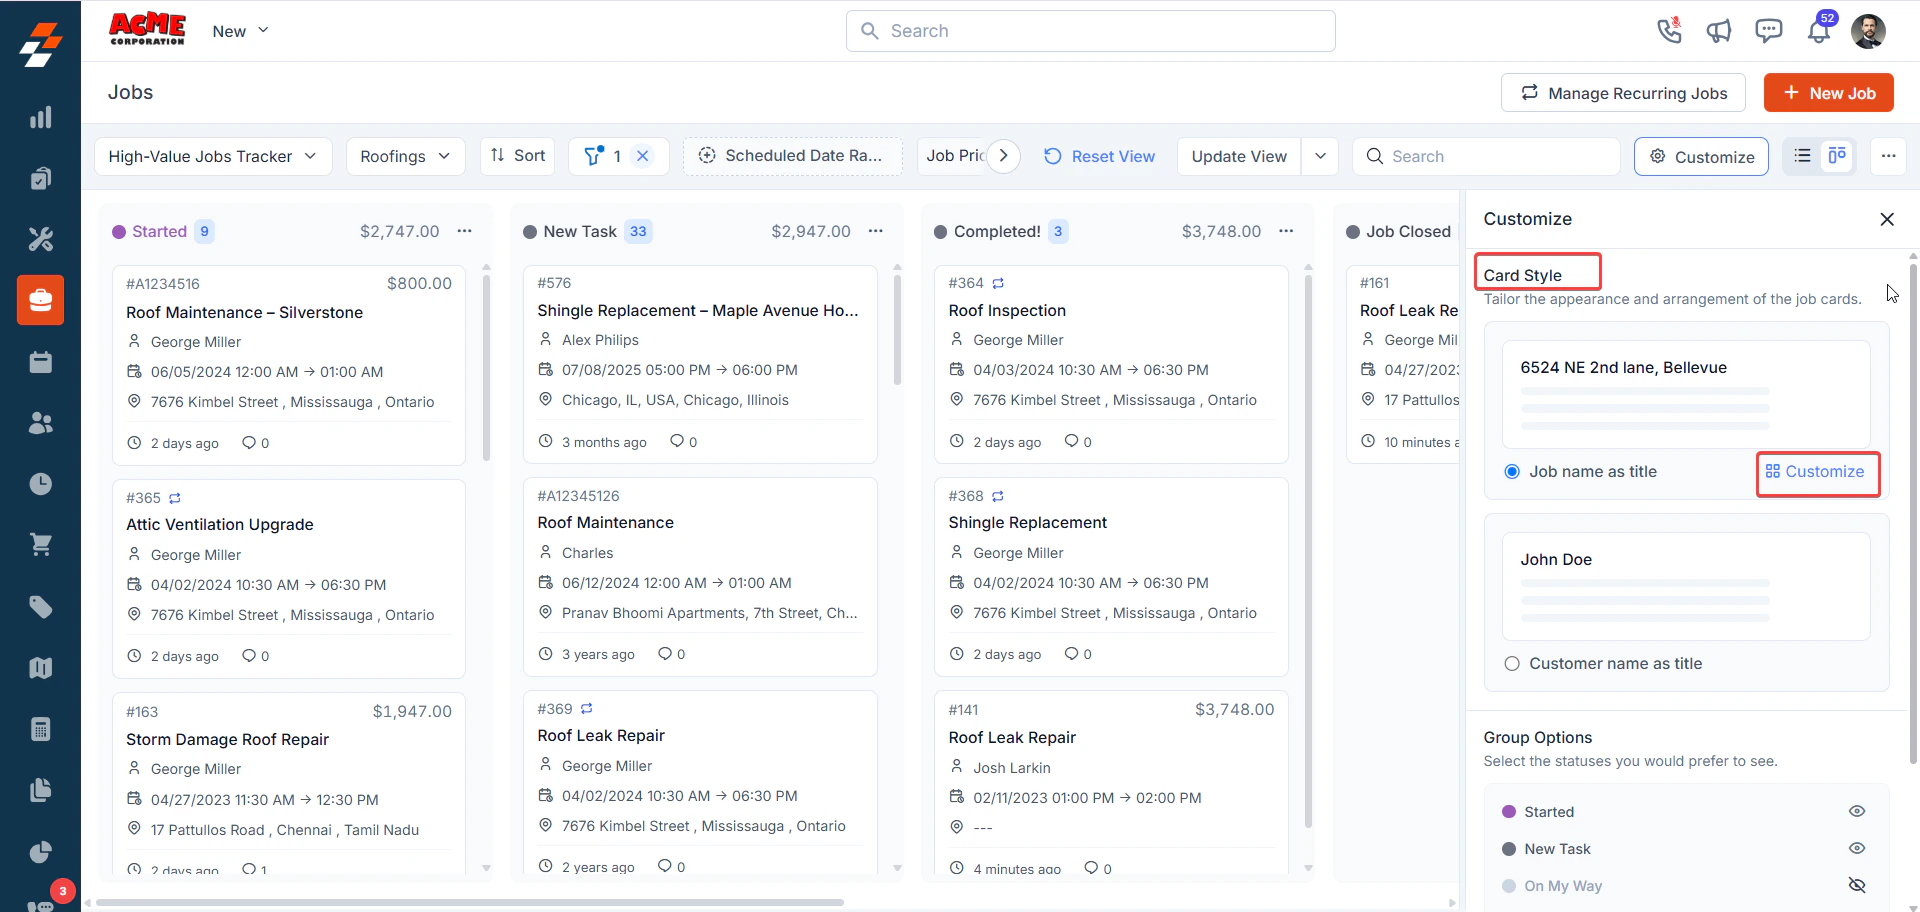Image resolution: width=1920 pixels, height=912 pixels.
Task: Open the calculator sidebar icon
Action: click(x=41, y=729)
